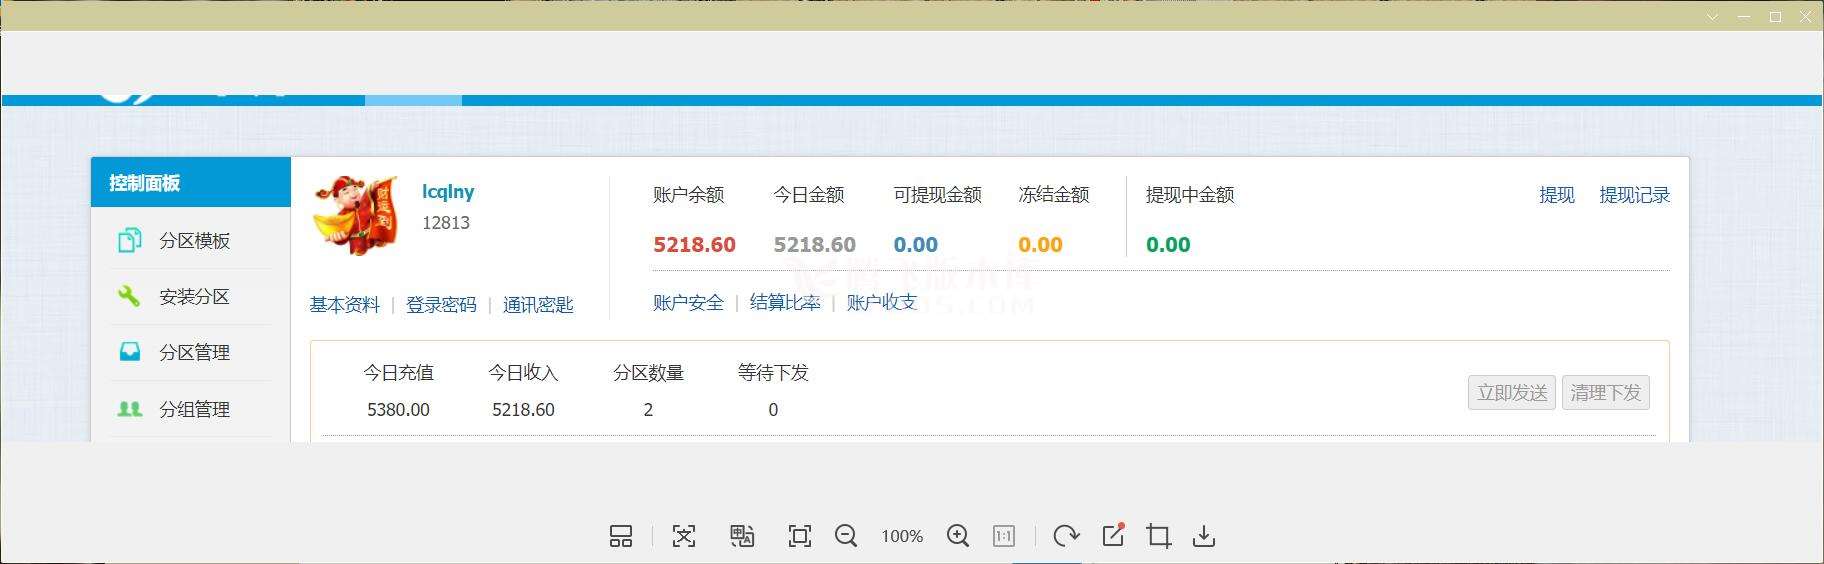The width and height of the screenshot is (1824, 564).
Task: Click the user avatar picture
Action: [355, 215]
